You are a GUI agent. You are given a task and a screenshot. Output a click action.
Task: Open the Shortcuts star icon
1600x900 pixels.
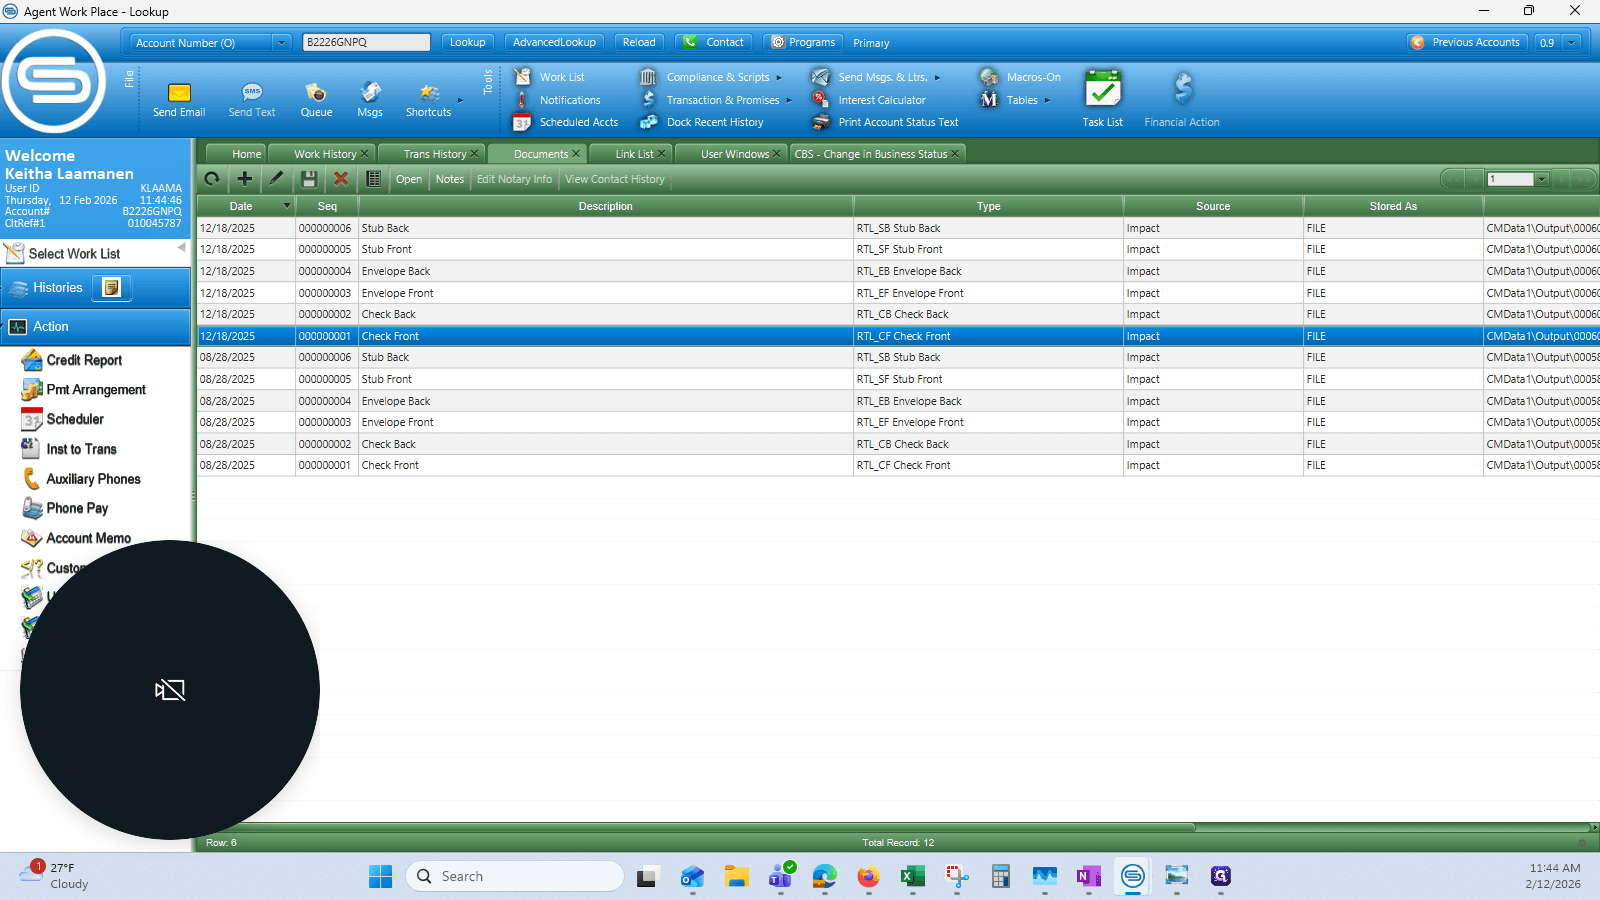click(x=429, y=93)
